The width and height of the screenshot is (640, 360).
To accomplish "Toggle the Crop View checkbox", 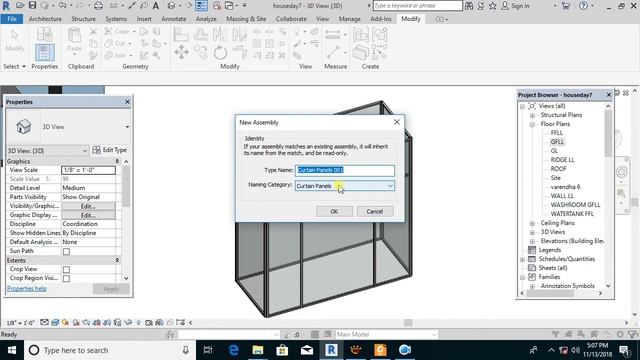I will [66, 269].
